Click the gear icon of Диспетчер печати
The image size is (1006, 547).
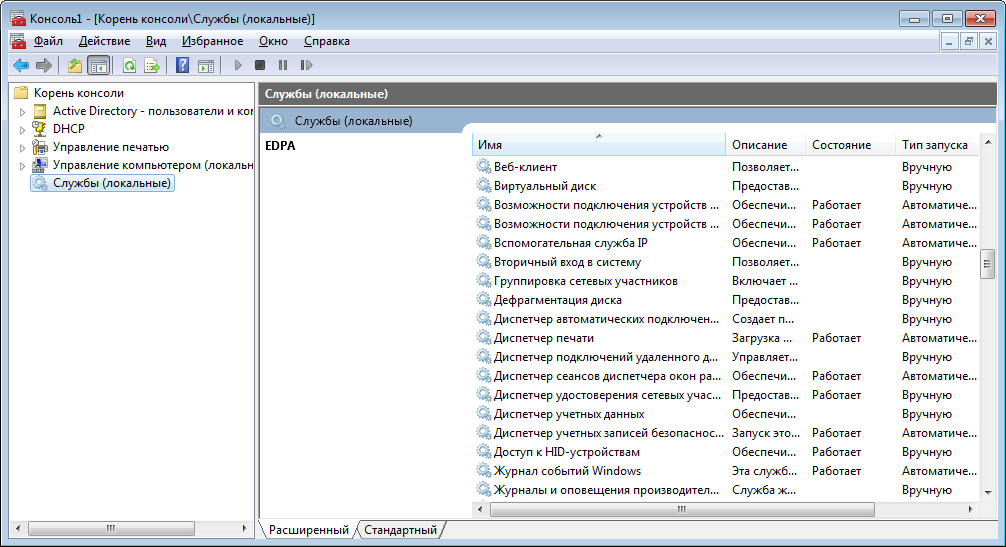coord(483,338)
